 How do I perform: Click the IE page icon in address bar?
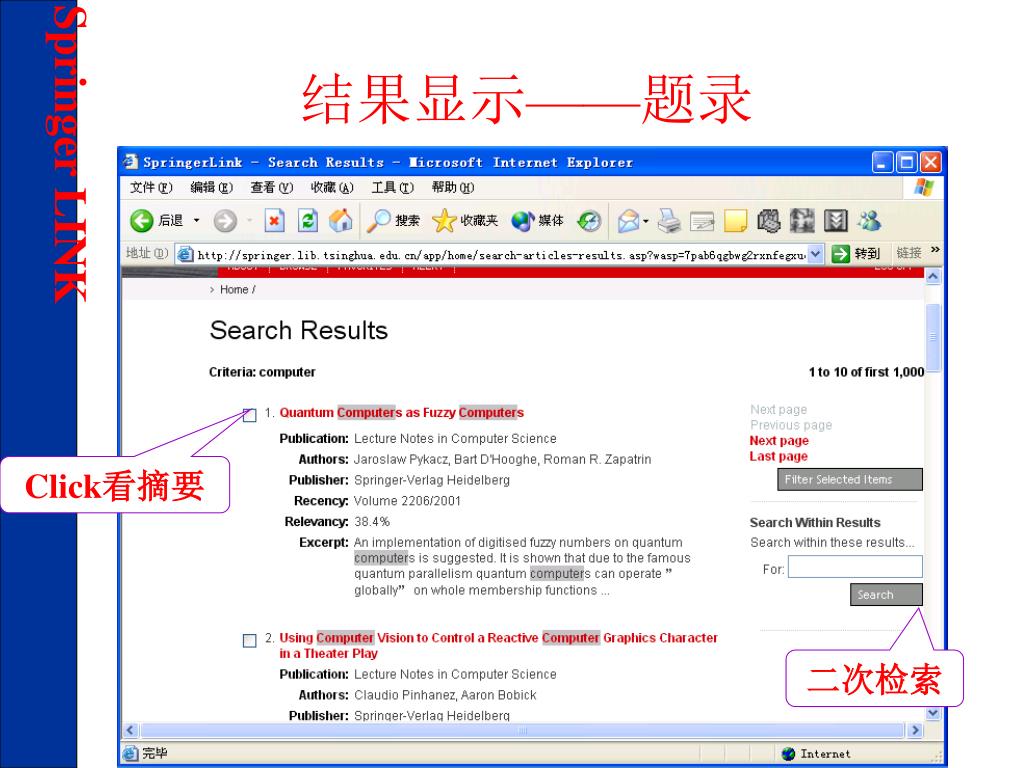point(185,254)
